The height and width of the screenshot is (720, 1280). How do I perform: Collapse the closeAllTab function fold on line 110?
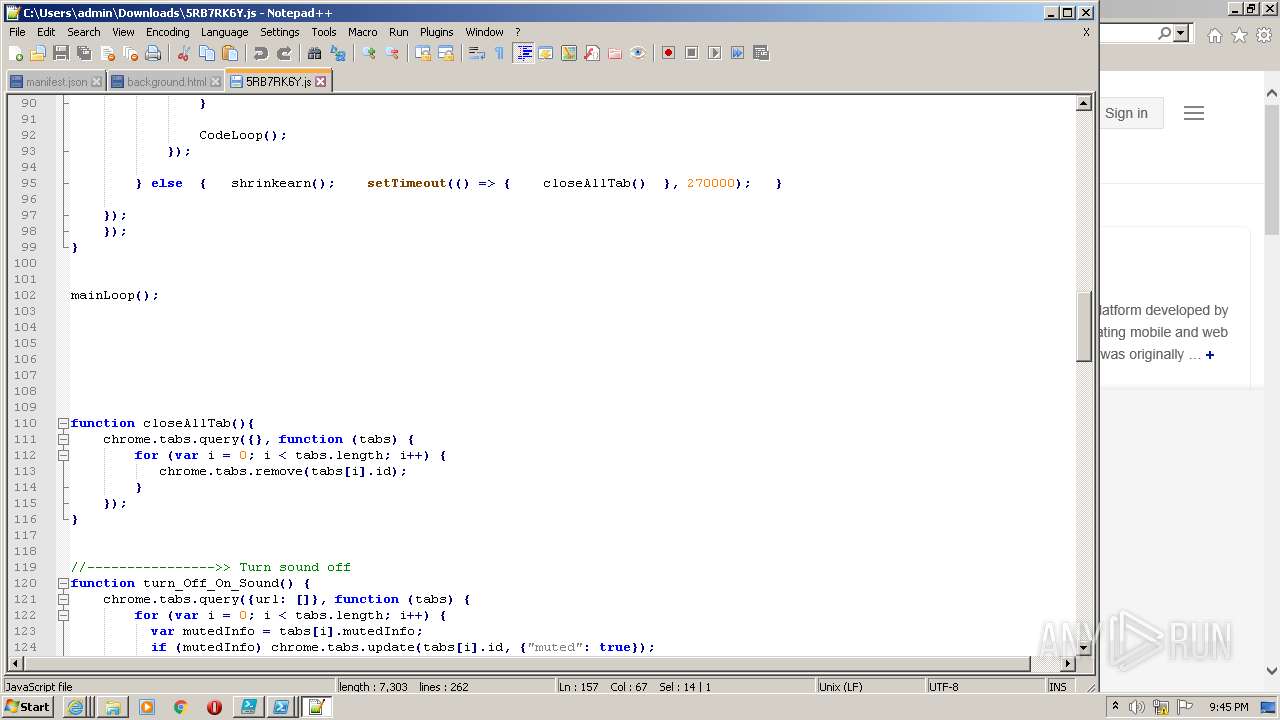point(63,423)
